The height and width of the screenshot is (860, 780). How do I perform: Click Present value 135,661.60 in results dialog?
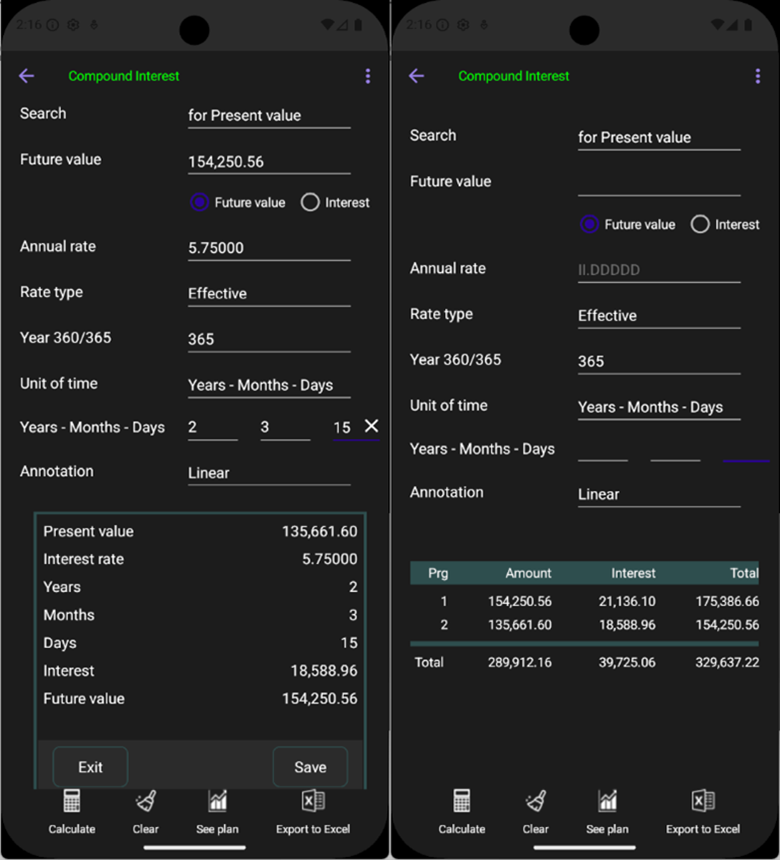pos(320,531)
